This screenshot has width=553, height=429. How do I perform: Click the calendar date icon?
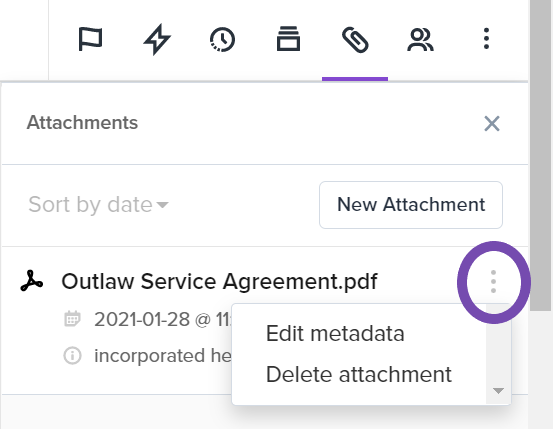point(72,319)
